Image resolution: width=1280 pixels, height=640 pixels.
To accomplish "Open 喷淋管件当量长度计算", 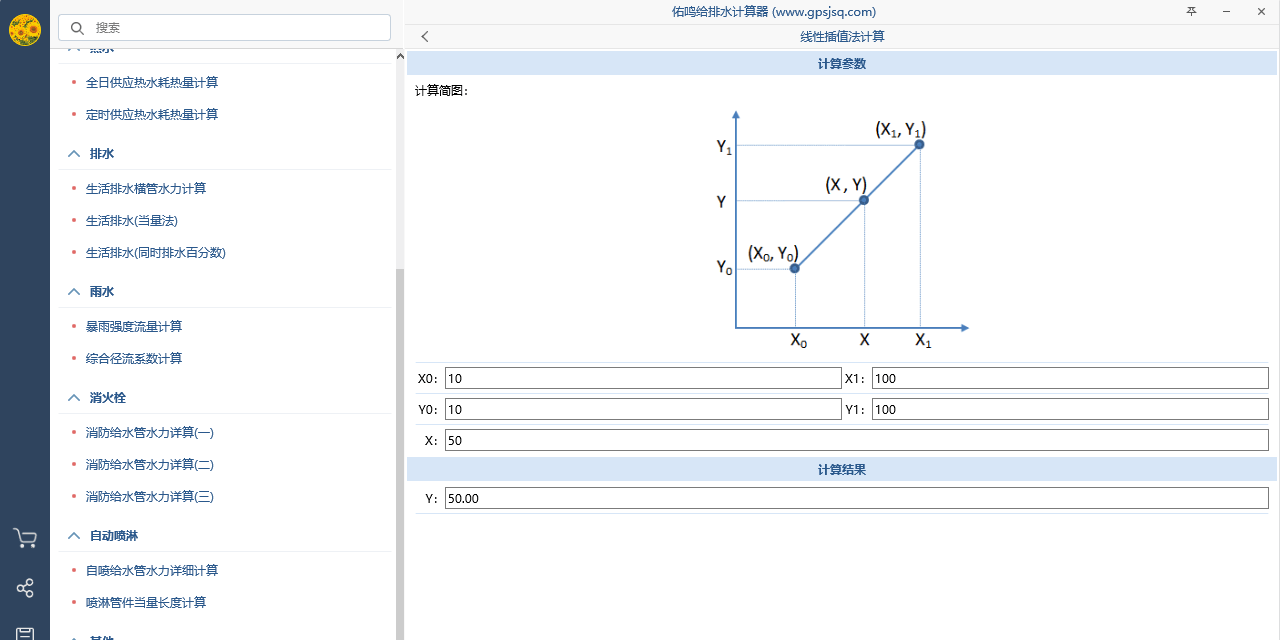I will pyautogui.click(x=146, y=603).
